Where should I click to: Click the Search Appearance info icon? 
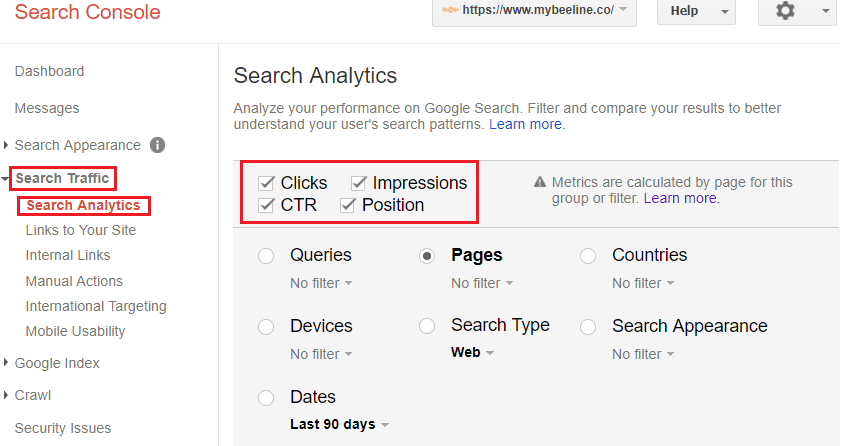[157, 145]
